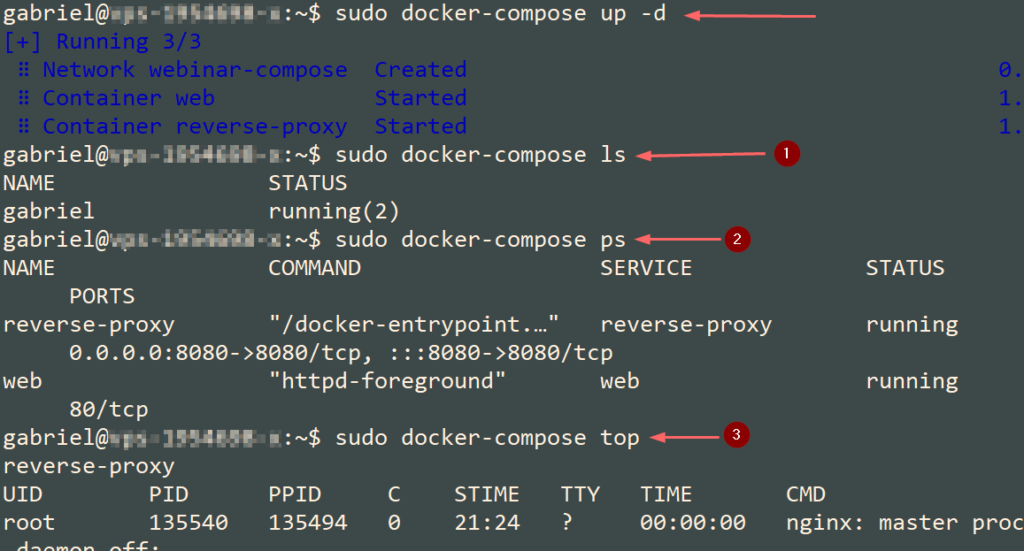Click the red numbered marker 3
Screen dimensions: 1024x551
coord(736,435)
